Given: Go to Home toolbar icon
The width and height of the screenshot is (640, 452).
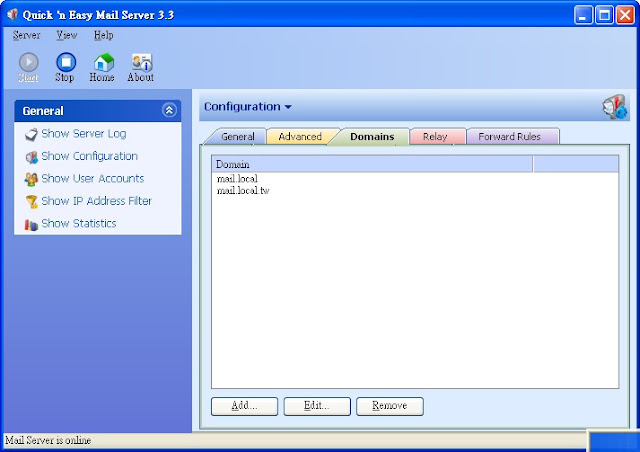Looking at the screenshot, I should [x=103, y=62].
